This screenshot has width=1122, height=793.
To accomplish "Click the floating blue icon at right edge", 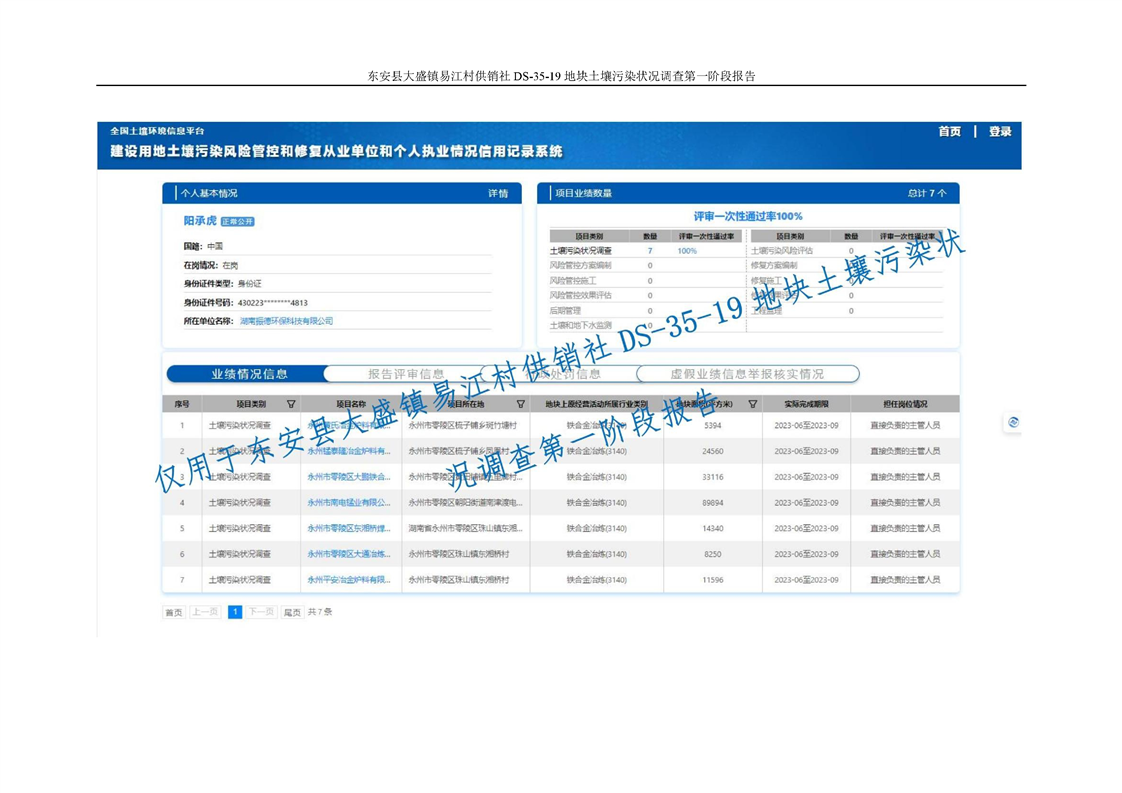I will [x=1013, y=423].
